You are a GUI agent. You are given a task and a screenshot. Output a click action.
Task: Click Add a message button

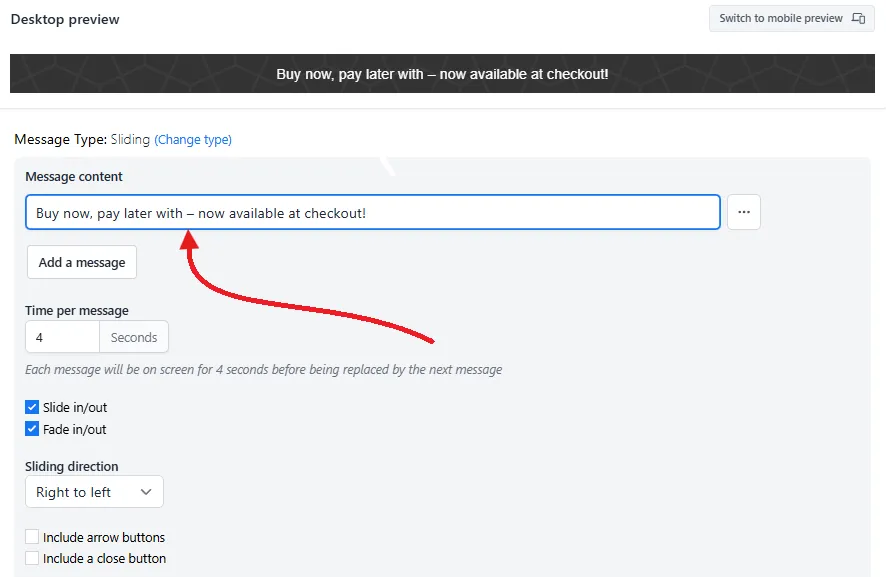[x=82, y=262]
